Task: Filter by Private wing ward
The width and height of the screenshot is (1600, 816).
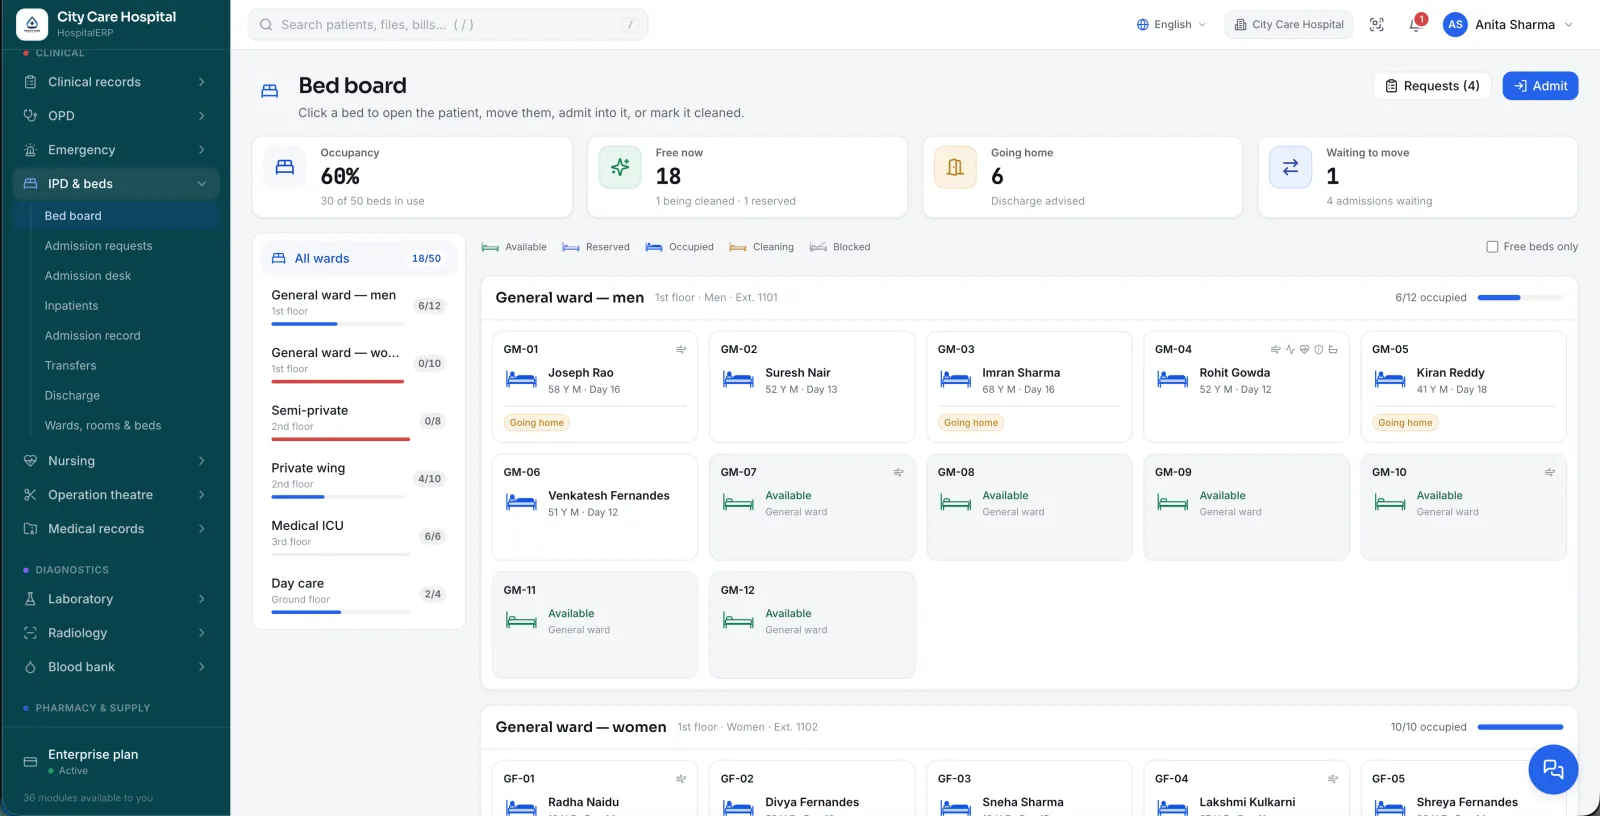Action: coord(359,477)
